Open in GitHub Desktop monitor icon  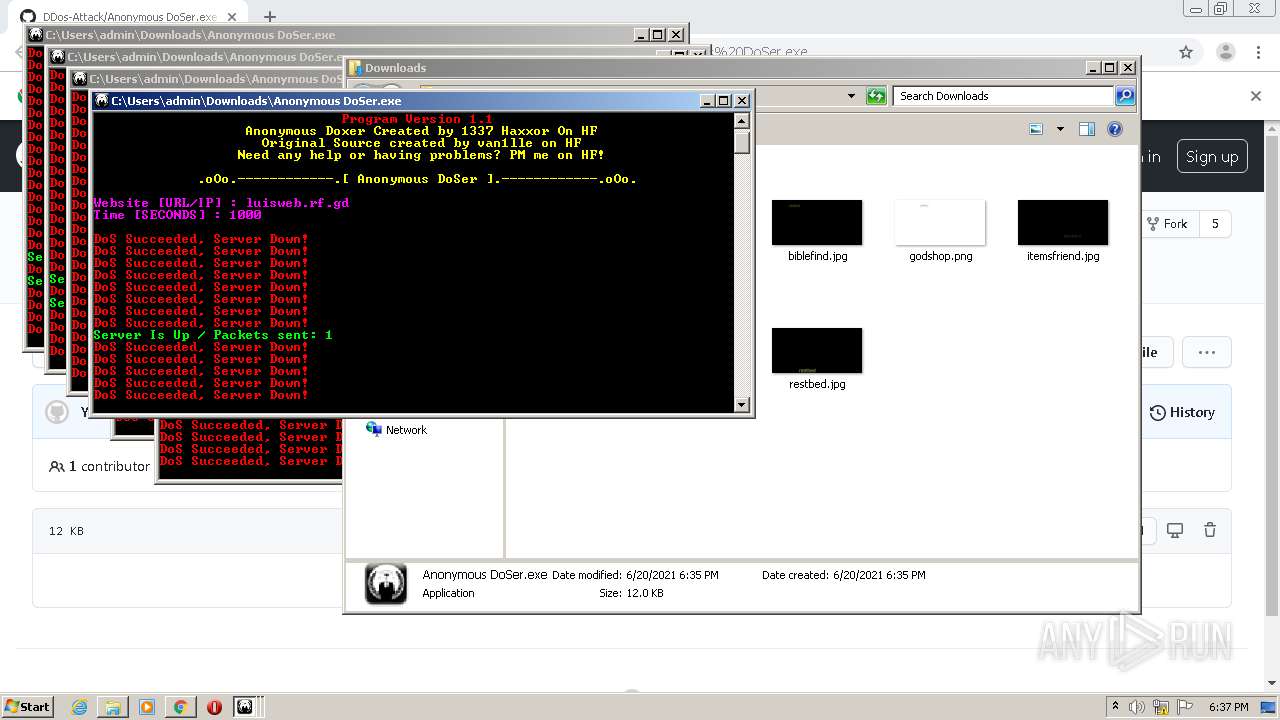pos(1175,531)
